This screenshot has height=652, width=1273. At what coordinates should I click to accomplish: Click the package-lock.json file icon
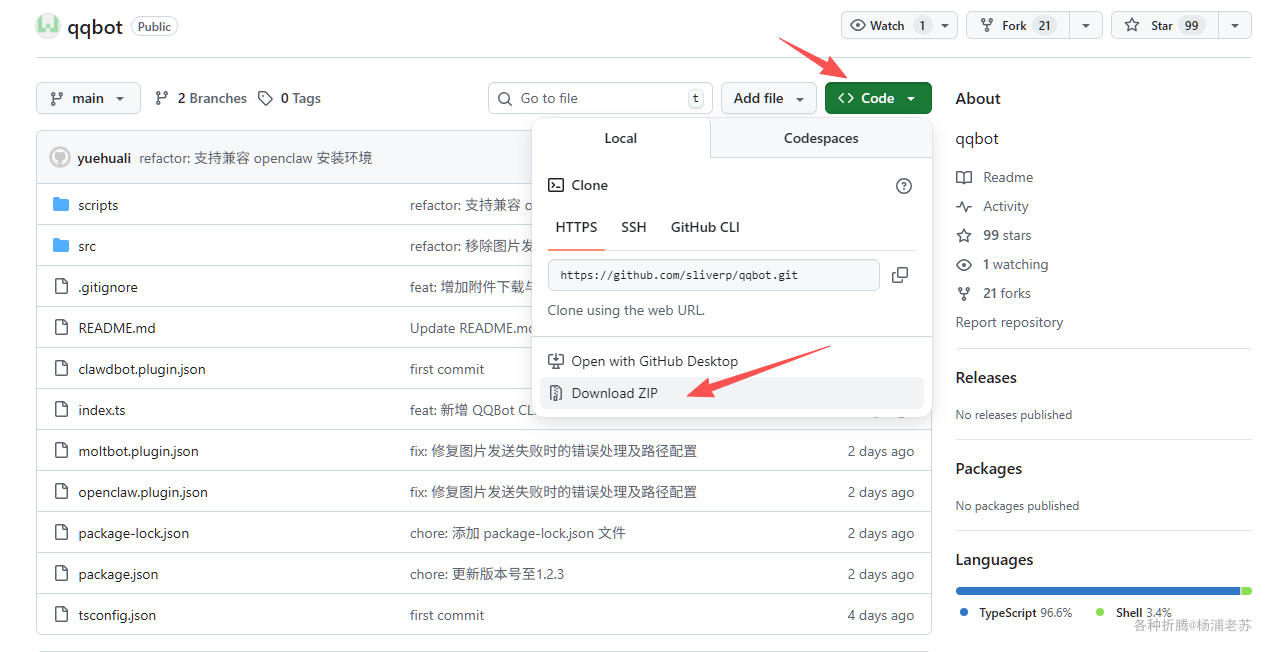[61, 533]
